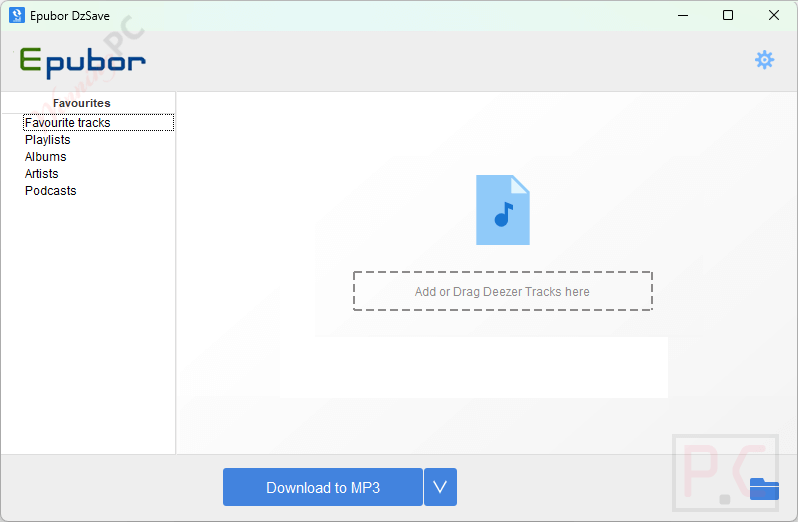Open Playlists in the sidebar
The image size is (798, 522).
[47, 140]
